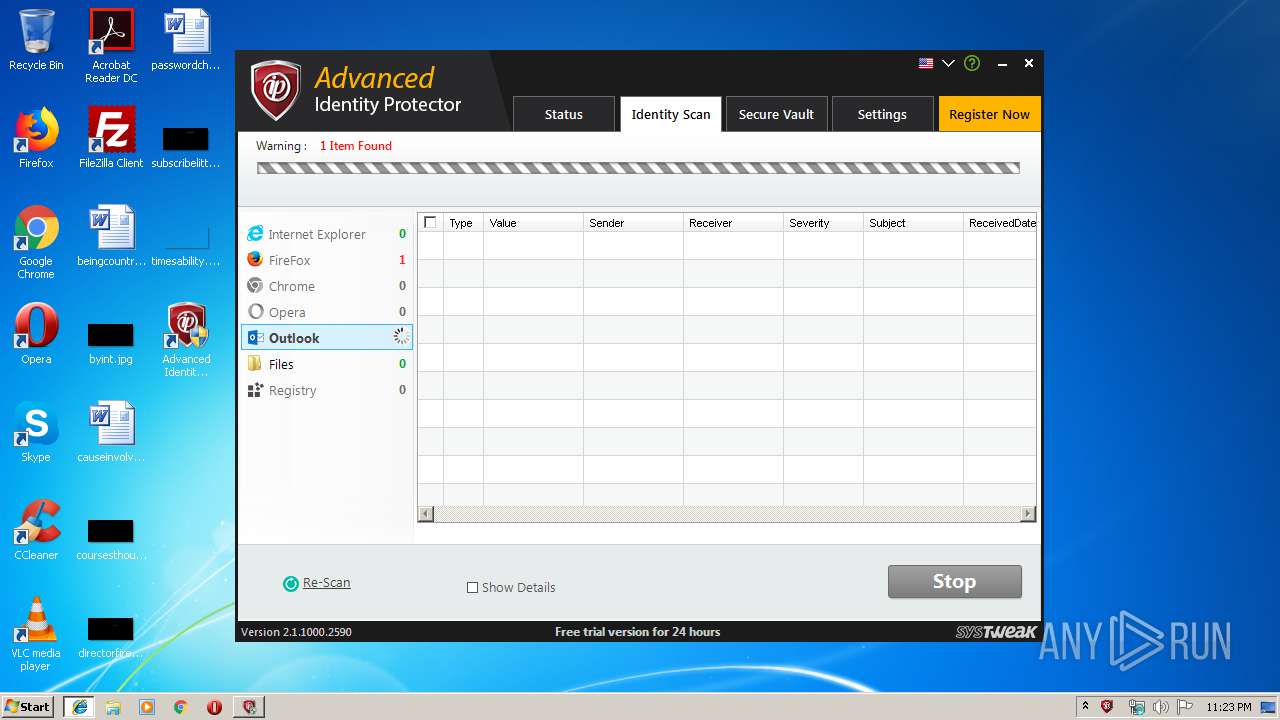This screenshot has width=1280, height=720.
Task: Enable the Show Details checkbox
Action: 472,588
